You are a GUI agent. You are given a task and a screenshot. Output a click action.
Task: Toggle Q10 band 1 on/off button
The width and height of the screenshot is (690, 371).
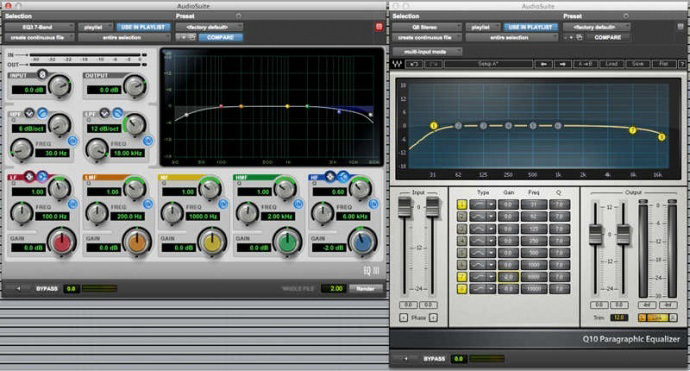[462, 204]
